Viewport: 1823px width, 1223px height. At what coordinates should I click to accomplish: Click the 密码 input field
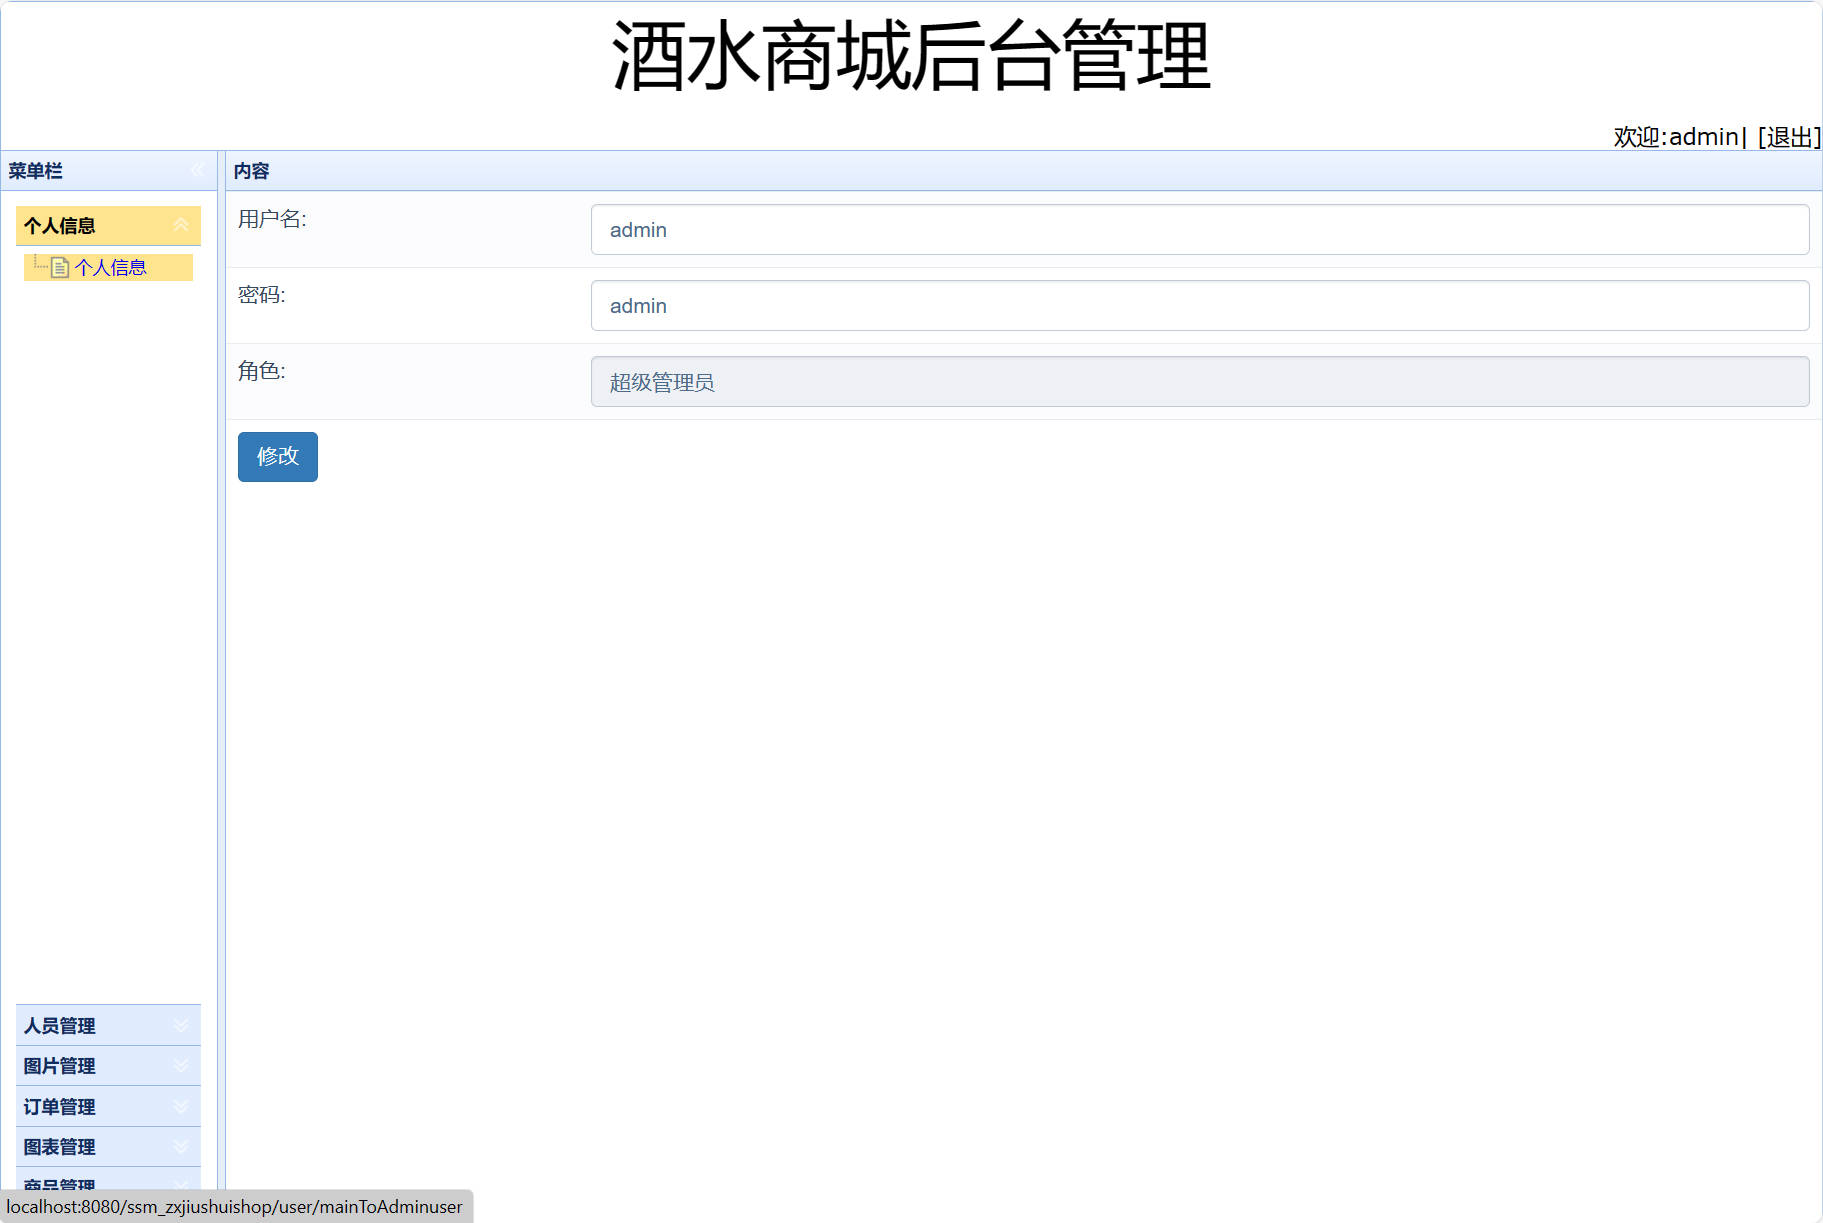coord(1199,305)
